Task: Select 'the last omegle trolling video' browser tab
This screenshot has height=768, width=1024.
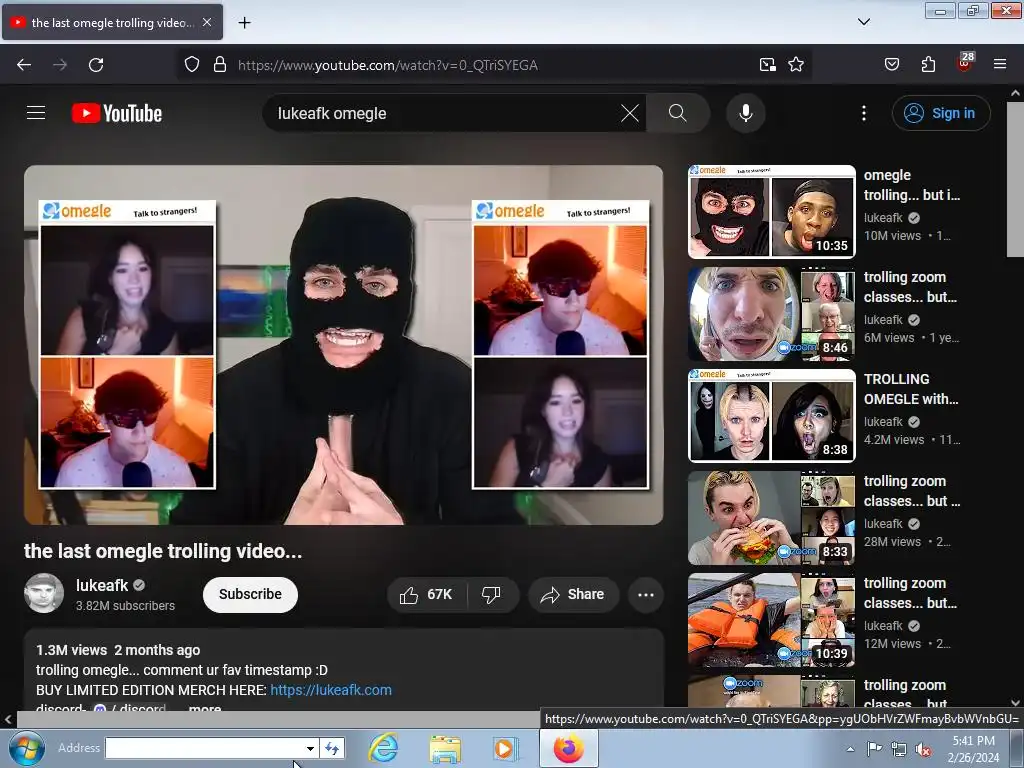Action: (x=112, y=23)
